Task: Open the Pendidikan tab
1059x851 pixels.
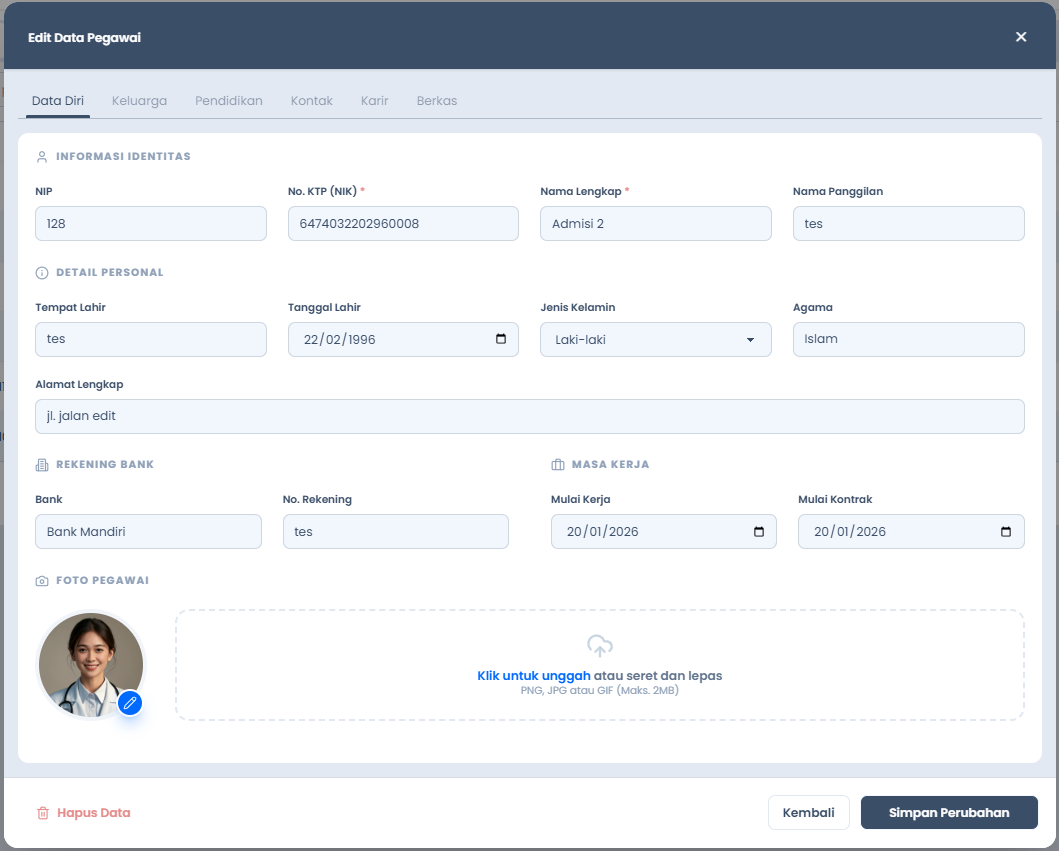Action: click(x=229, y=101)
